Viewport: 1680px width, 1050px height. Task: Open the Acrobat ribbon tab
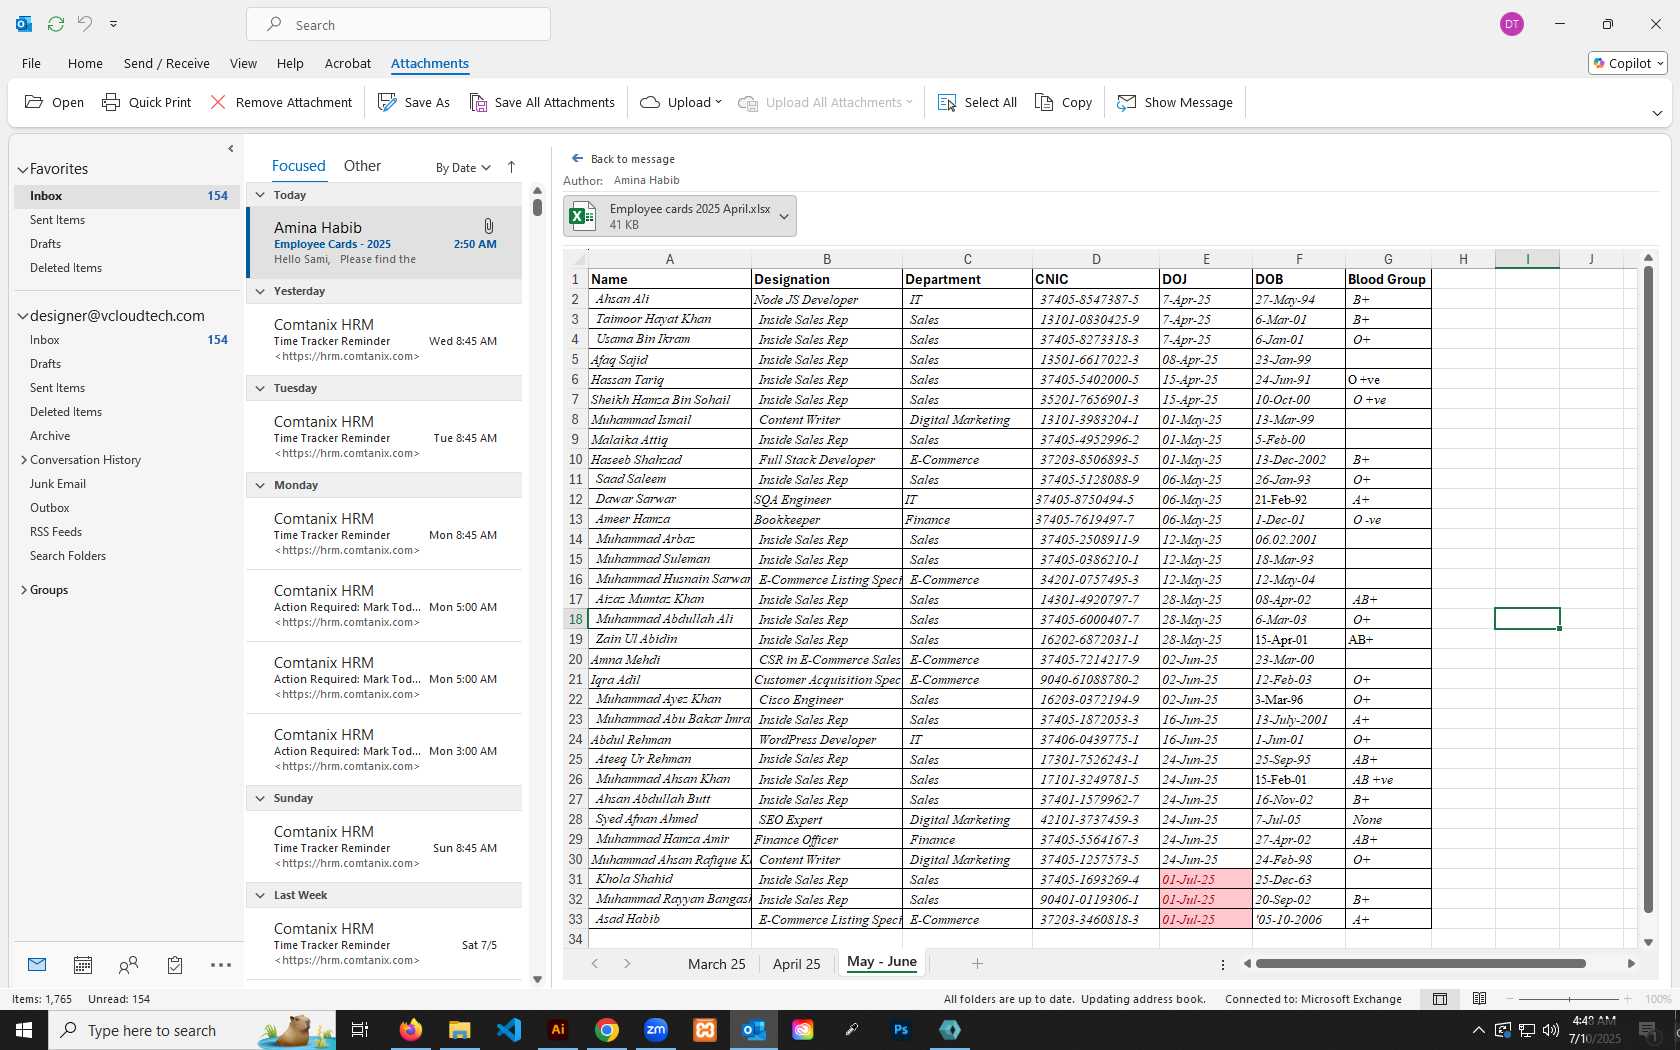click(x=348, y=63)
